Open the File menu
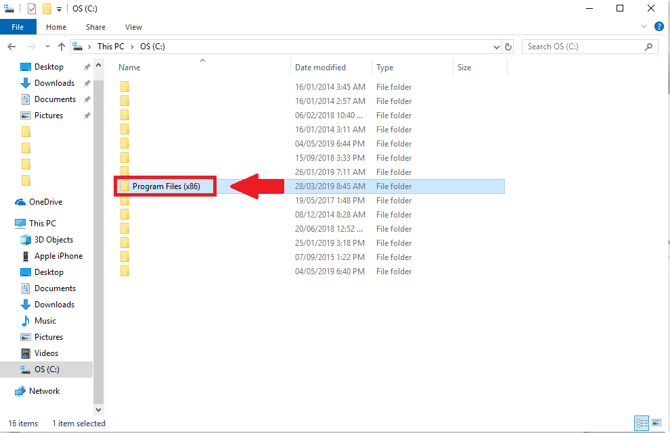The width and height of the screenshot is (670, 433). [18, 27]
